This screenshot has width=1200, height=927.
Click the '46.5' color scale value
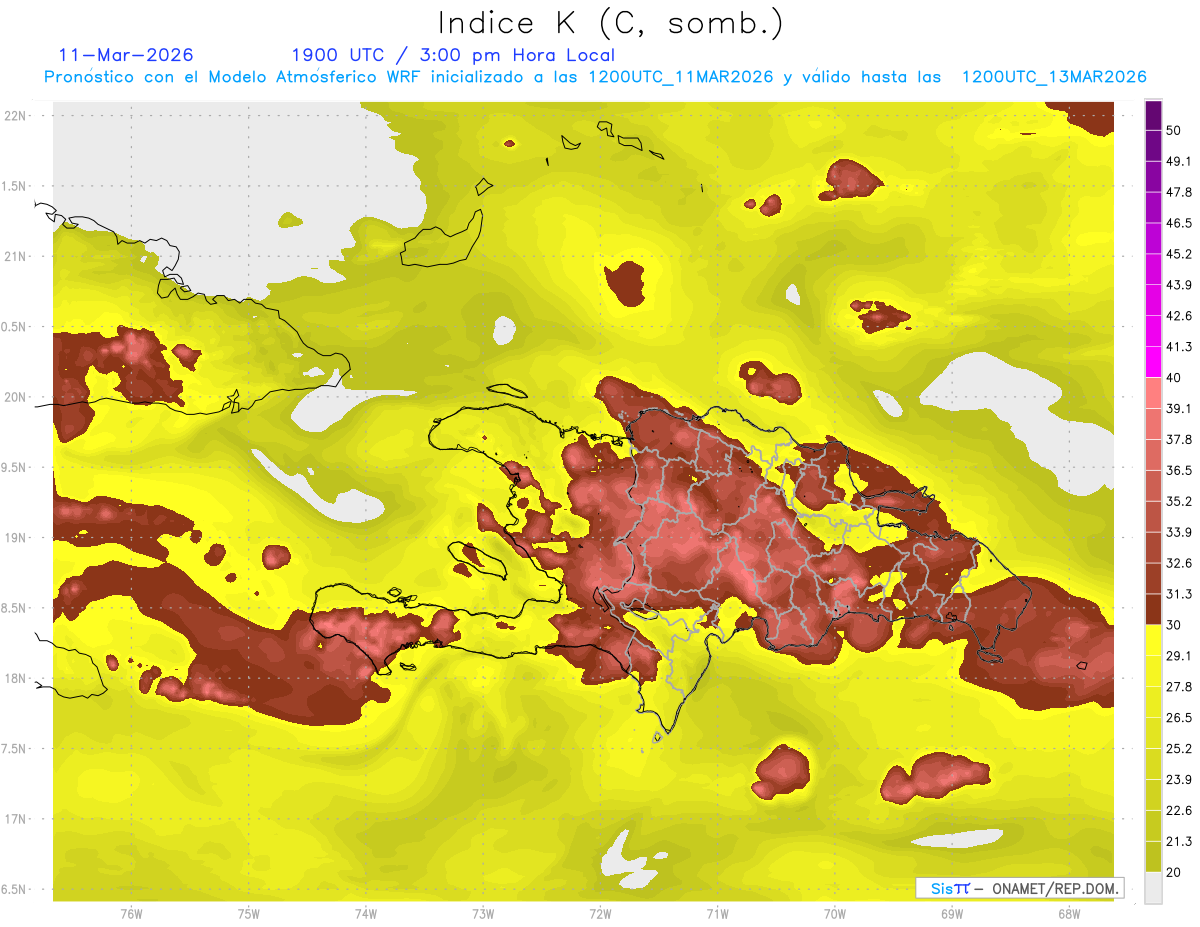tap(1178, 223)
